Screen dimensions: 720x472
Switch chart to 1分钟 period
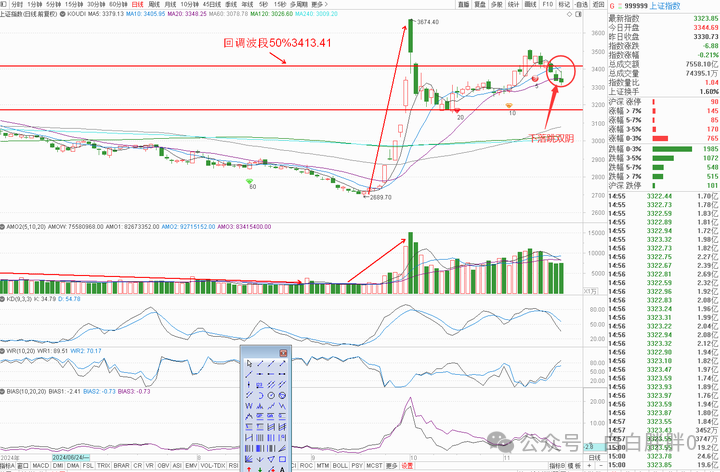coord(35,4)
